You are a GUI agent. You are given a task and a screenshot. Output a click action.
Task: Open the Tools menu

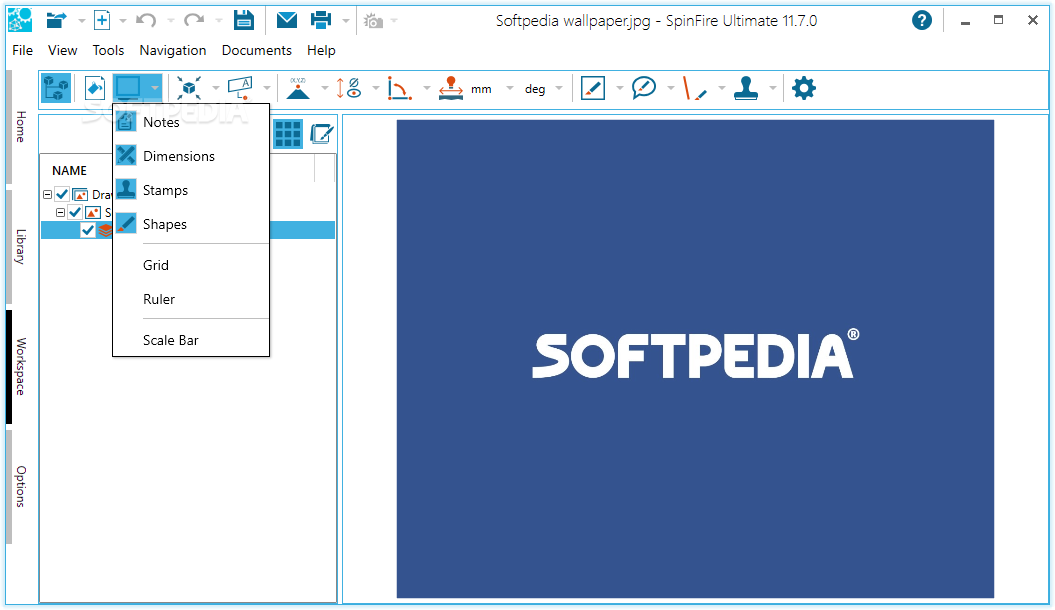pos(108,50)
